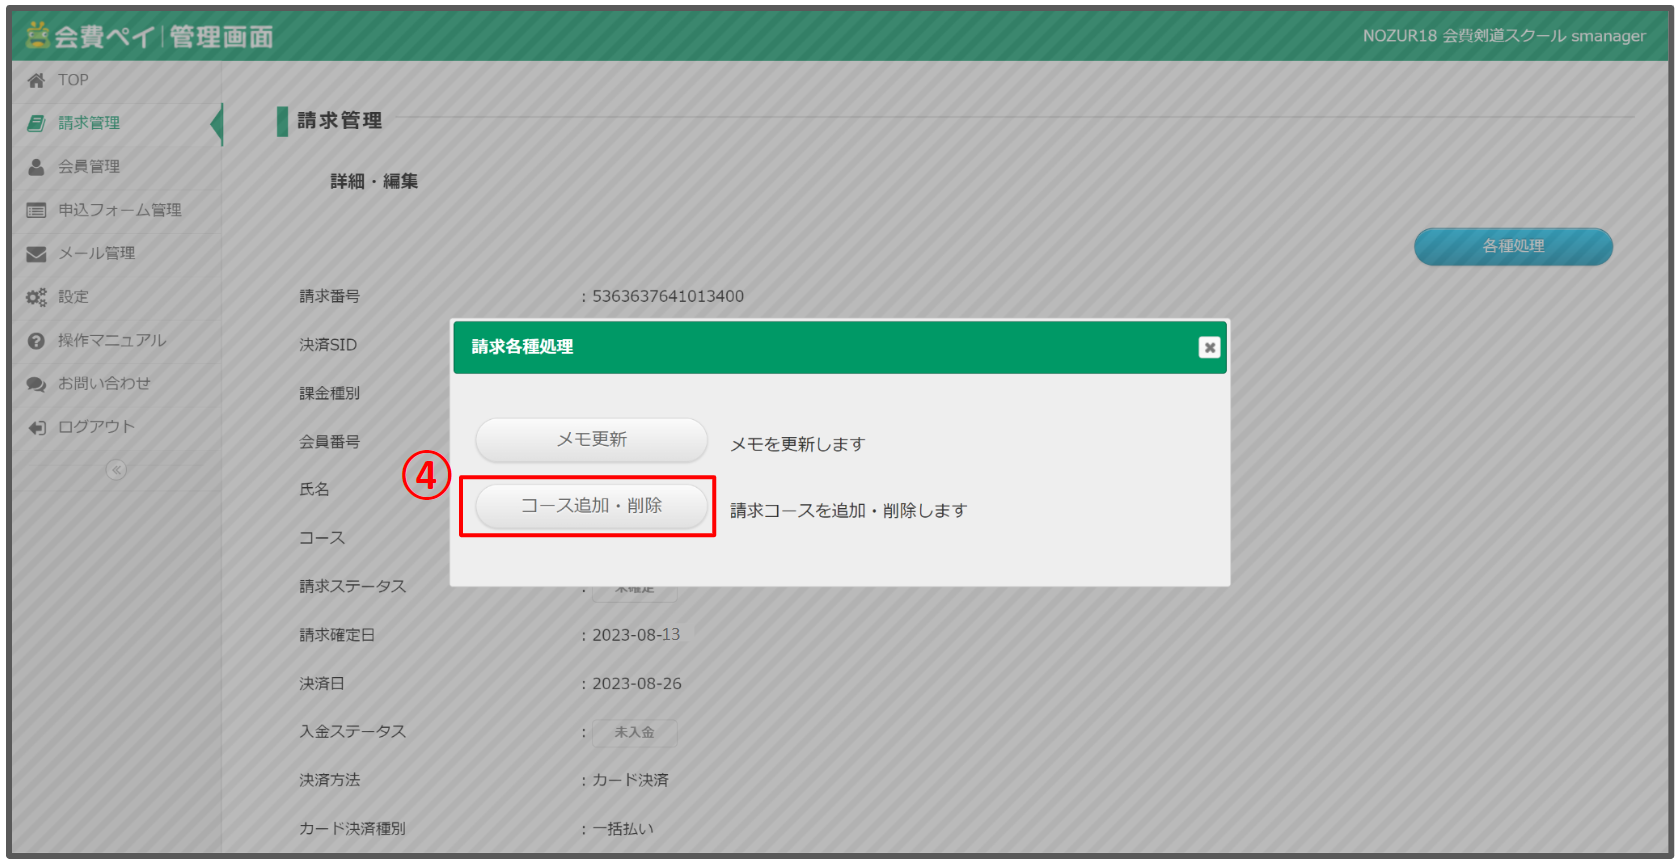Click the 入金ステータス label

(x=352, y=732)
